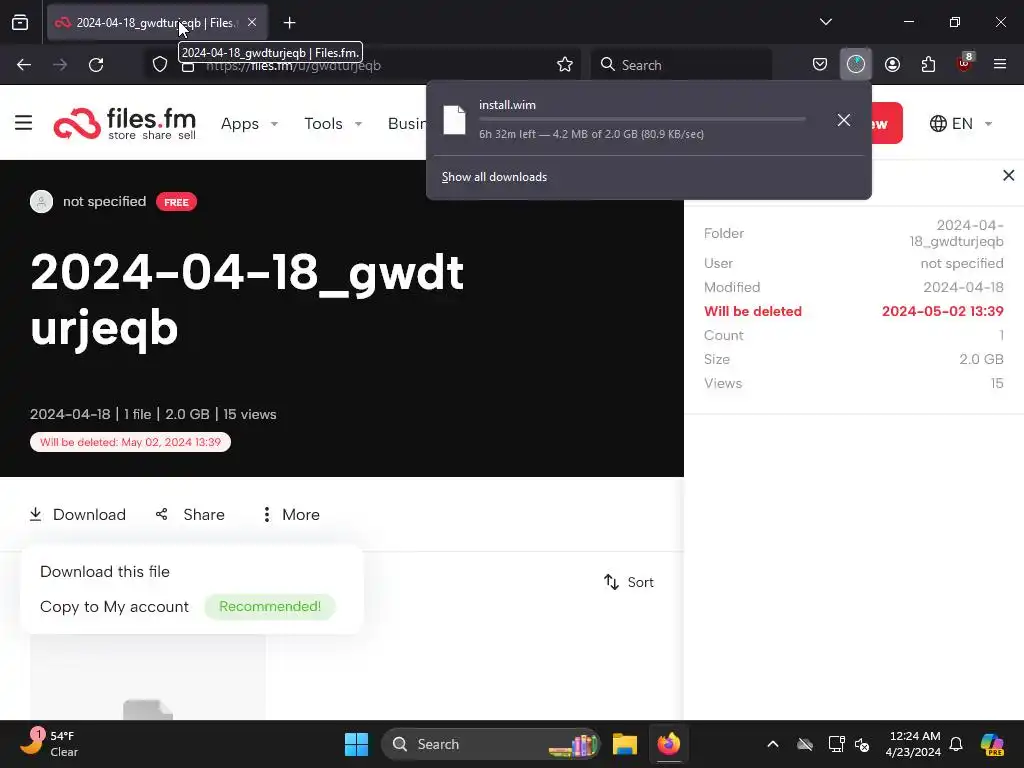
Task: Click the Windows taskbar Search box
Action: (490, 744)
